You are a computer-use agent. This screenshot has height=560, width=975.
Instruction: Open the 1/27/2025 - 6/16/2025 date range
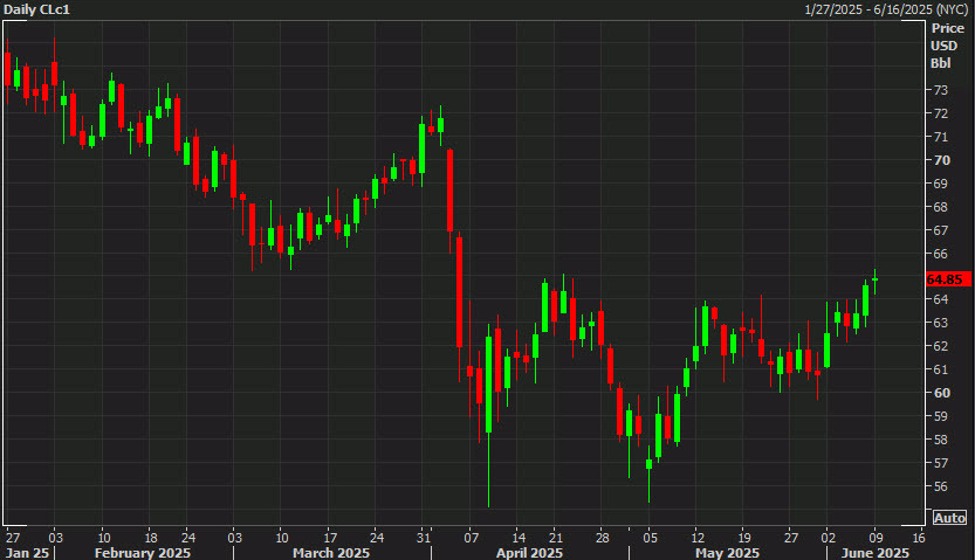tap(886, 9)
